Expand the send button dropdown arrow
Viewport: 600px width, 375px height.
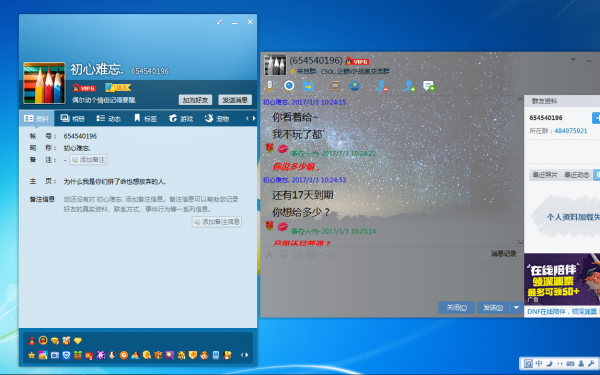(x=516, y=307)
